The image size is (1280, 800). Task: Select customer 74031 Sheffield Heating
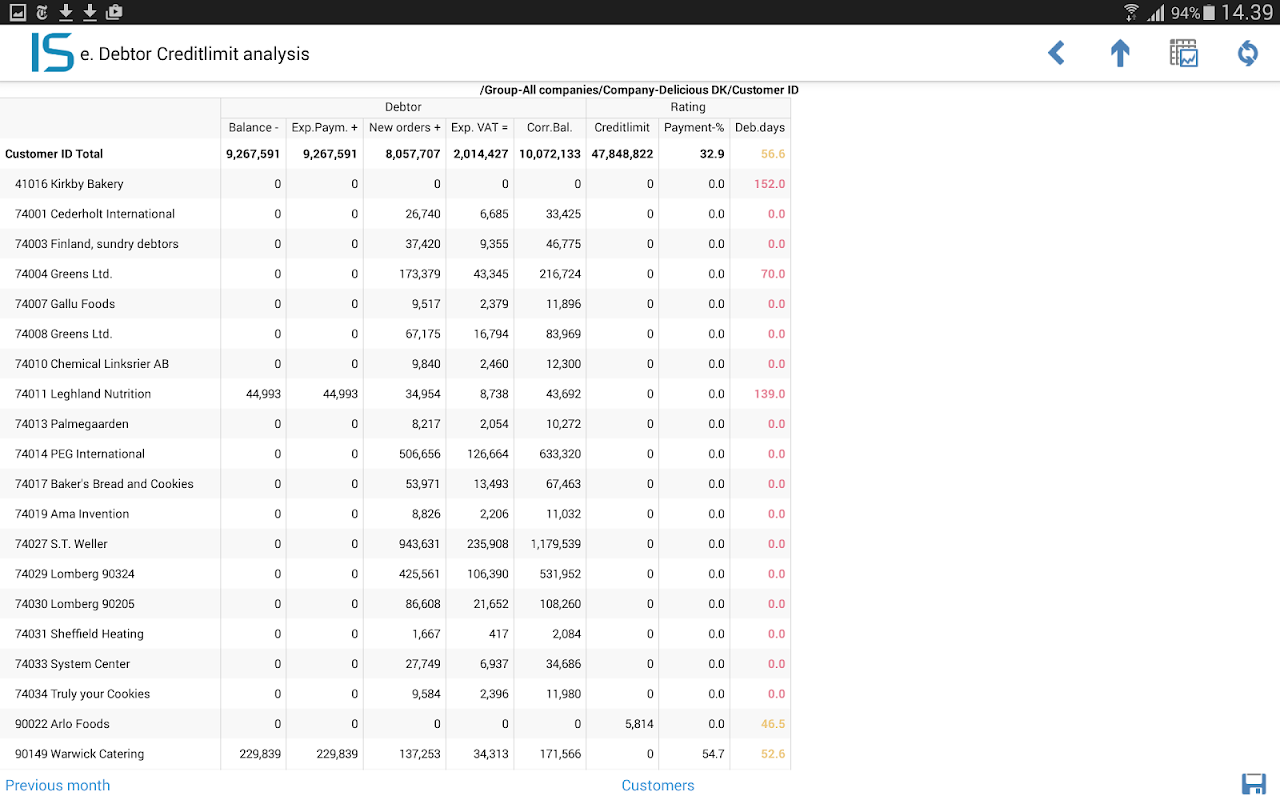[x=395, y=634]
